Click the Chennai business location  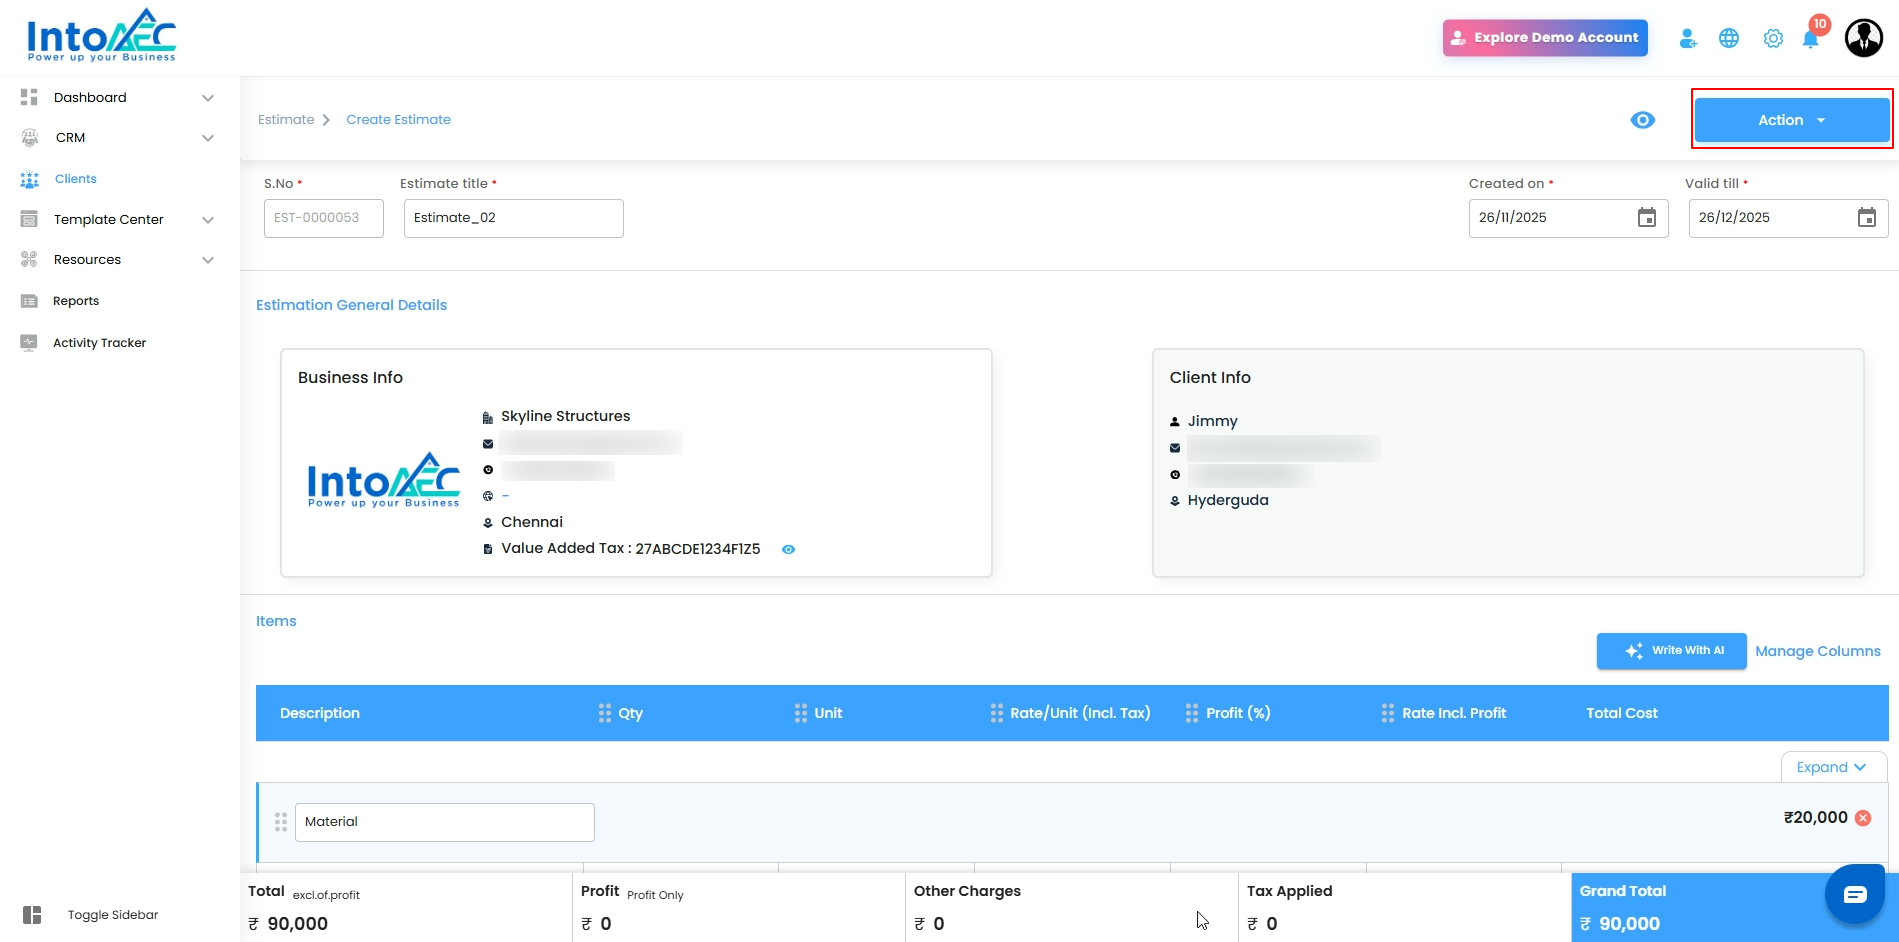click(x=532, y=522)
